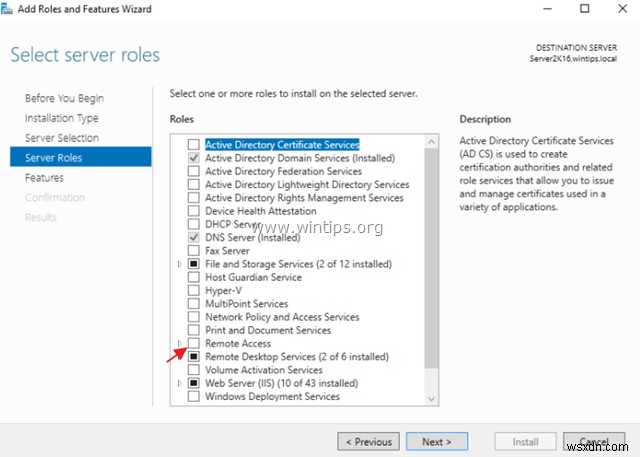640x457 pixels.
Task: Click the Next button
Action: tap(437, 441)
